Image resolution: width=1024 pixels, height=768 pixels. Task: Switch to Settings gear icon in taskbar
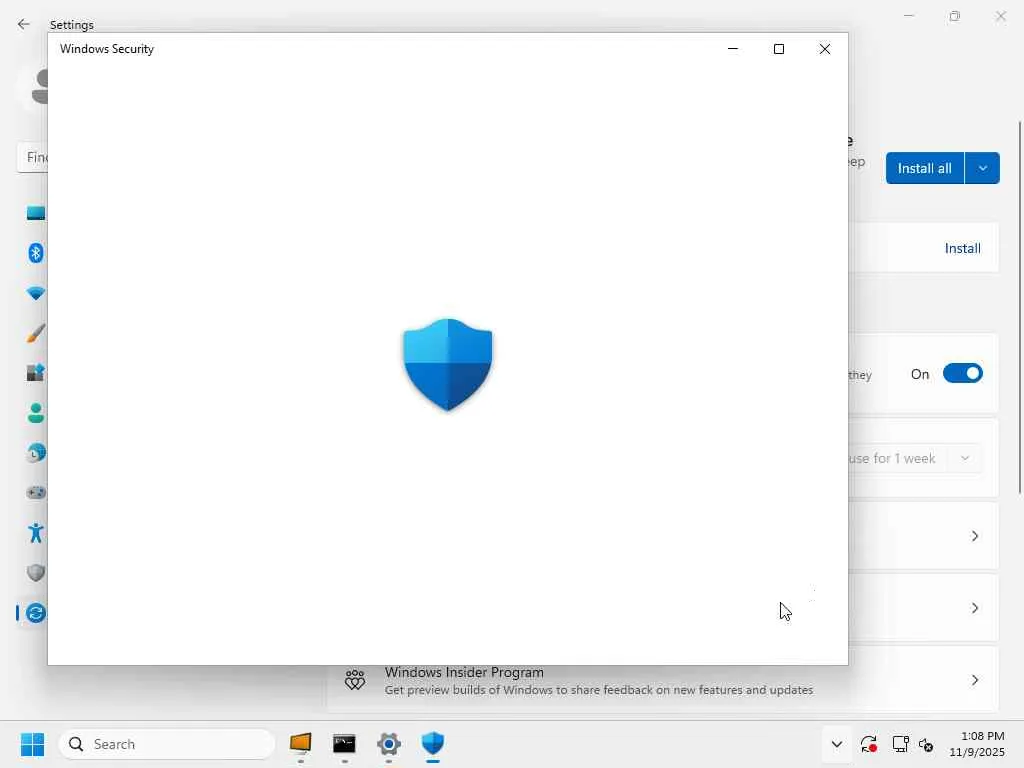coord(389,743)
